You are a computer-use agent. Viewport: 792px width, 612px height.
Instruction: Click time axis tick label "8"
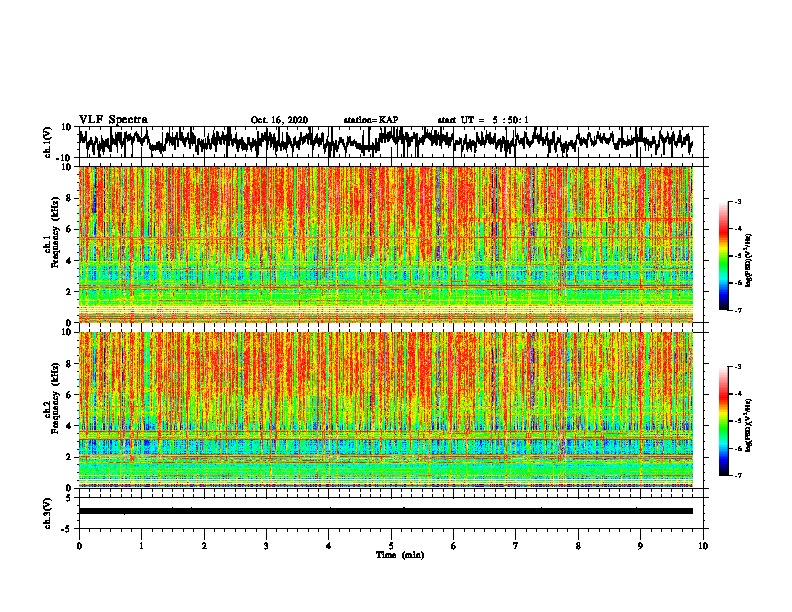click(x=578, y=546)
